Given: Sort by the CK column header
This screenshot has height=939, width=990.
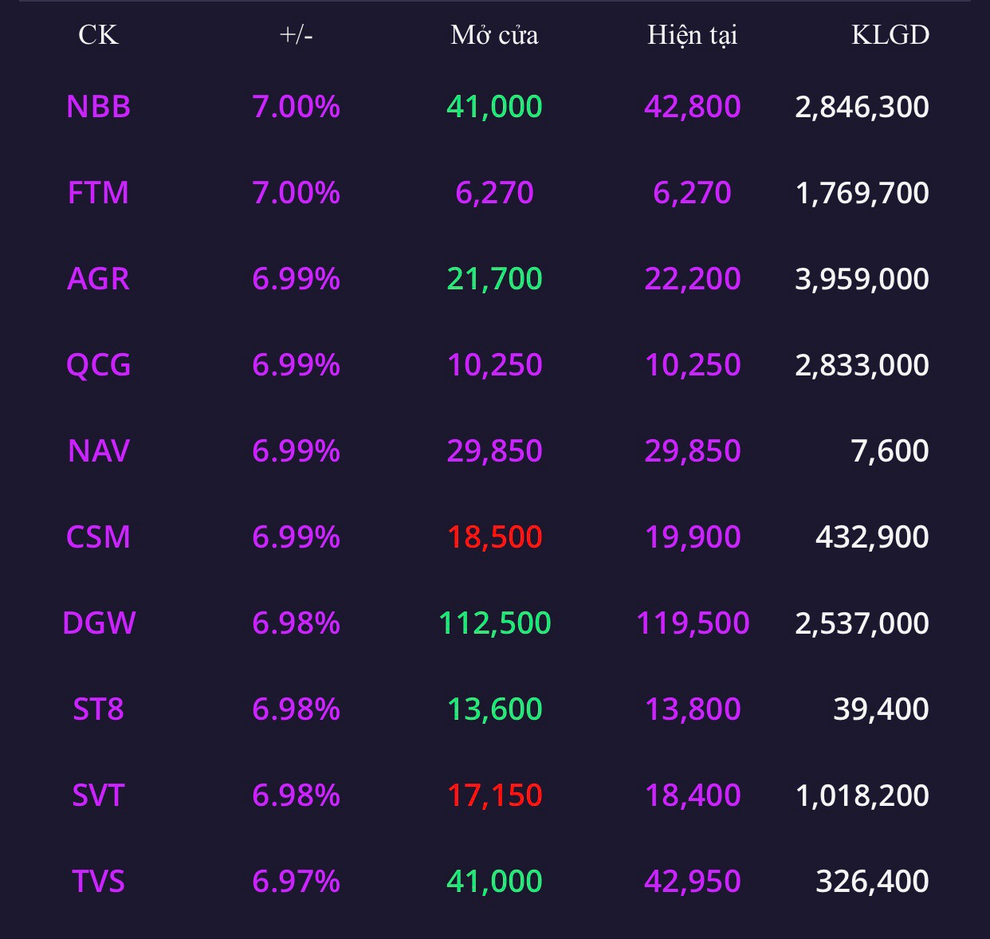Looking at the screenshot, I should (x=98, y=35).
